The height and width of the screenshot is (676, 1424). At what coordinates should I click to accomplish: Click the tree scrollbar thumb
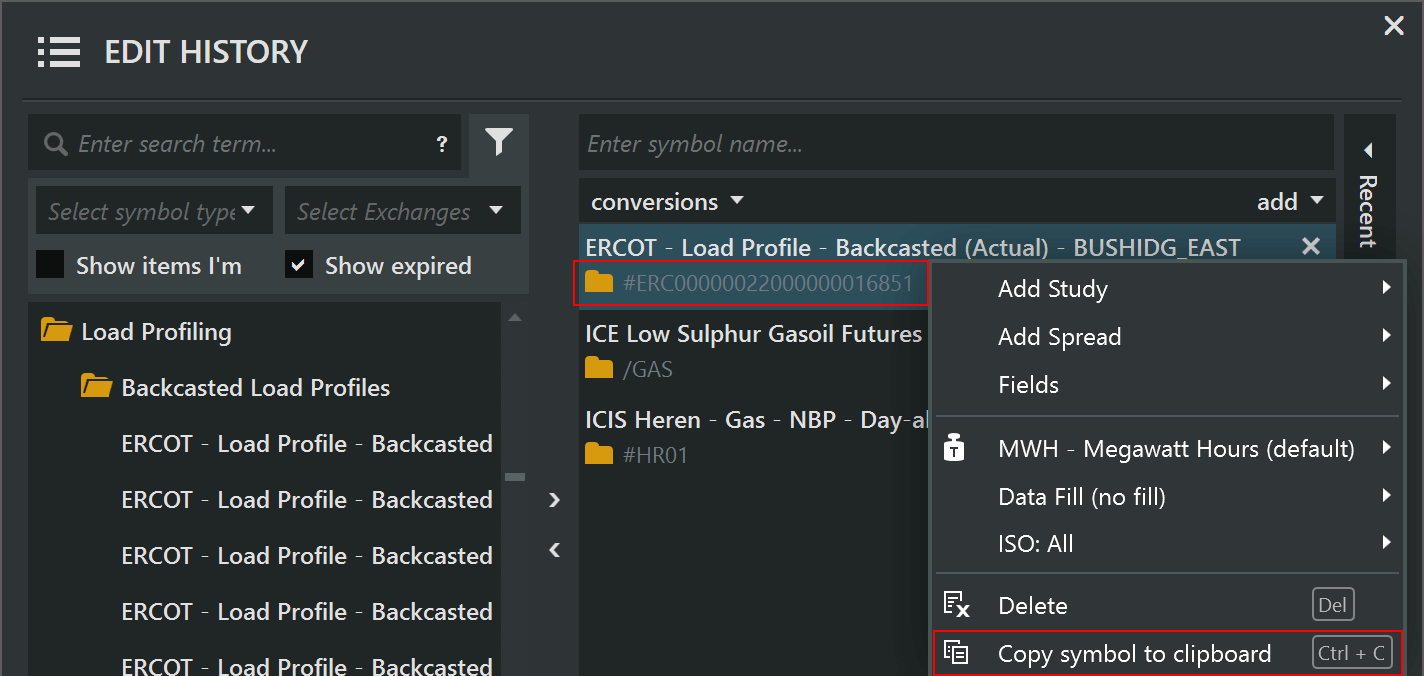pyautogui.click(x=515, y=477)
